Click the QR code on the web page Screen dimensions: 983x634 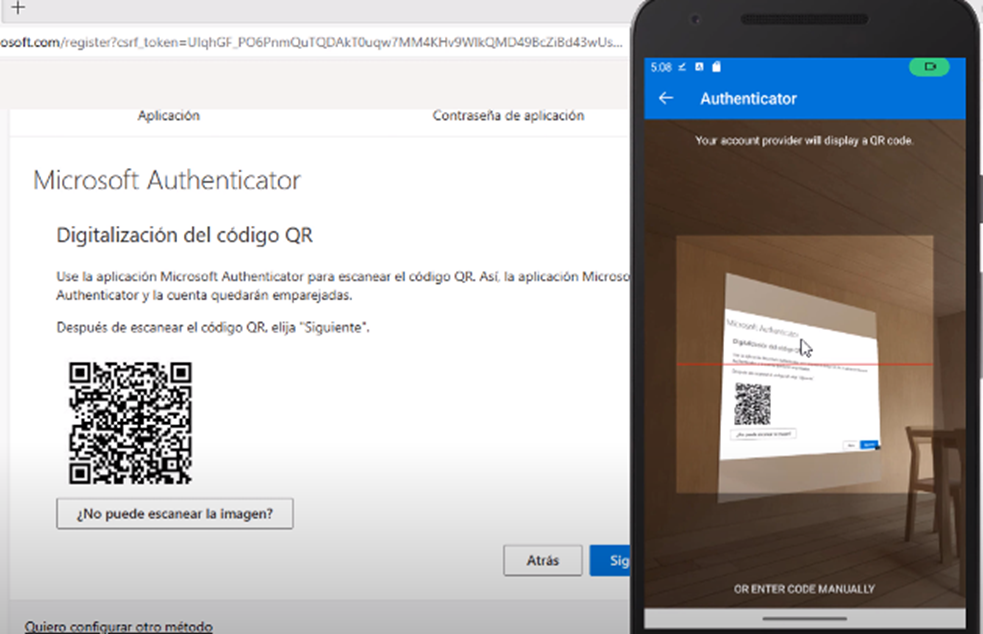(x=130, y=423)
